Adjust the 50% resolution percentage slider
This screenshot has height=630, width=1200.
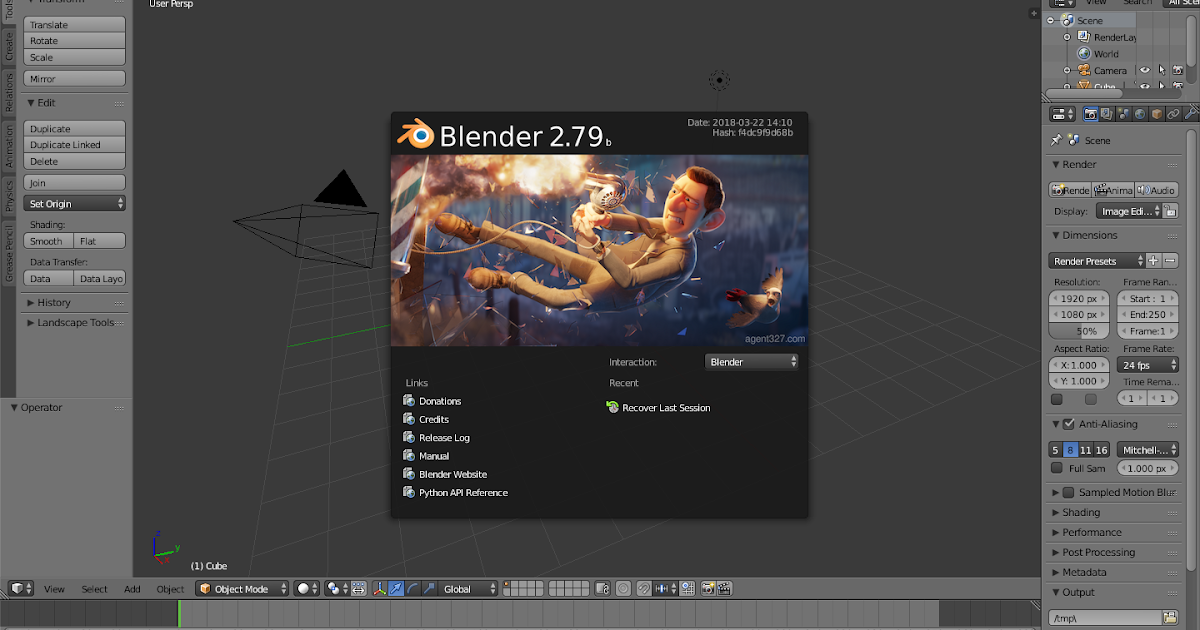tap(1079, 331)
